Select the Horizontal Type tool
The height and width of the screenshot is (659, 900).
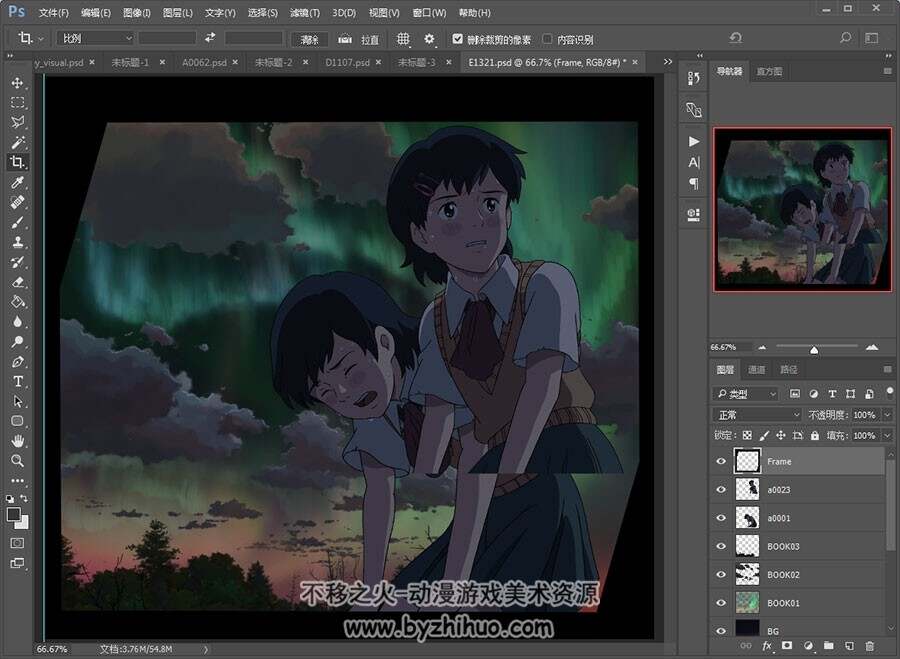(17, 381)
